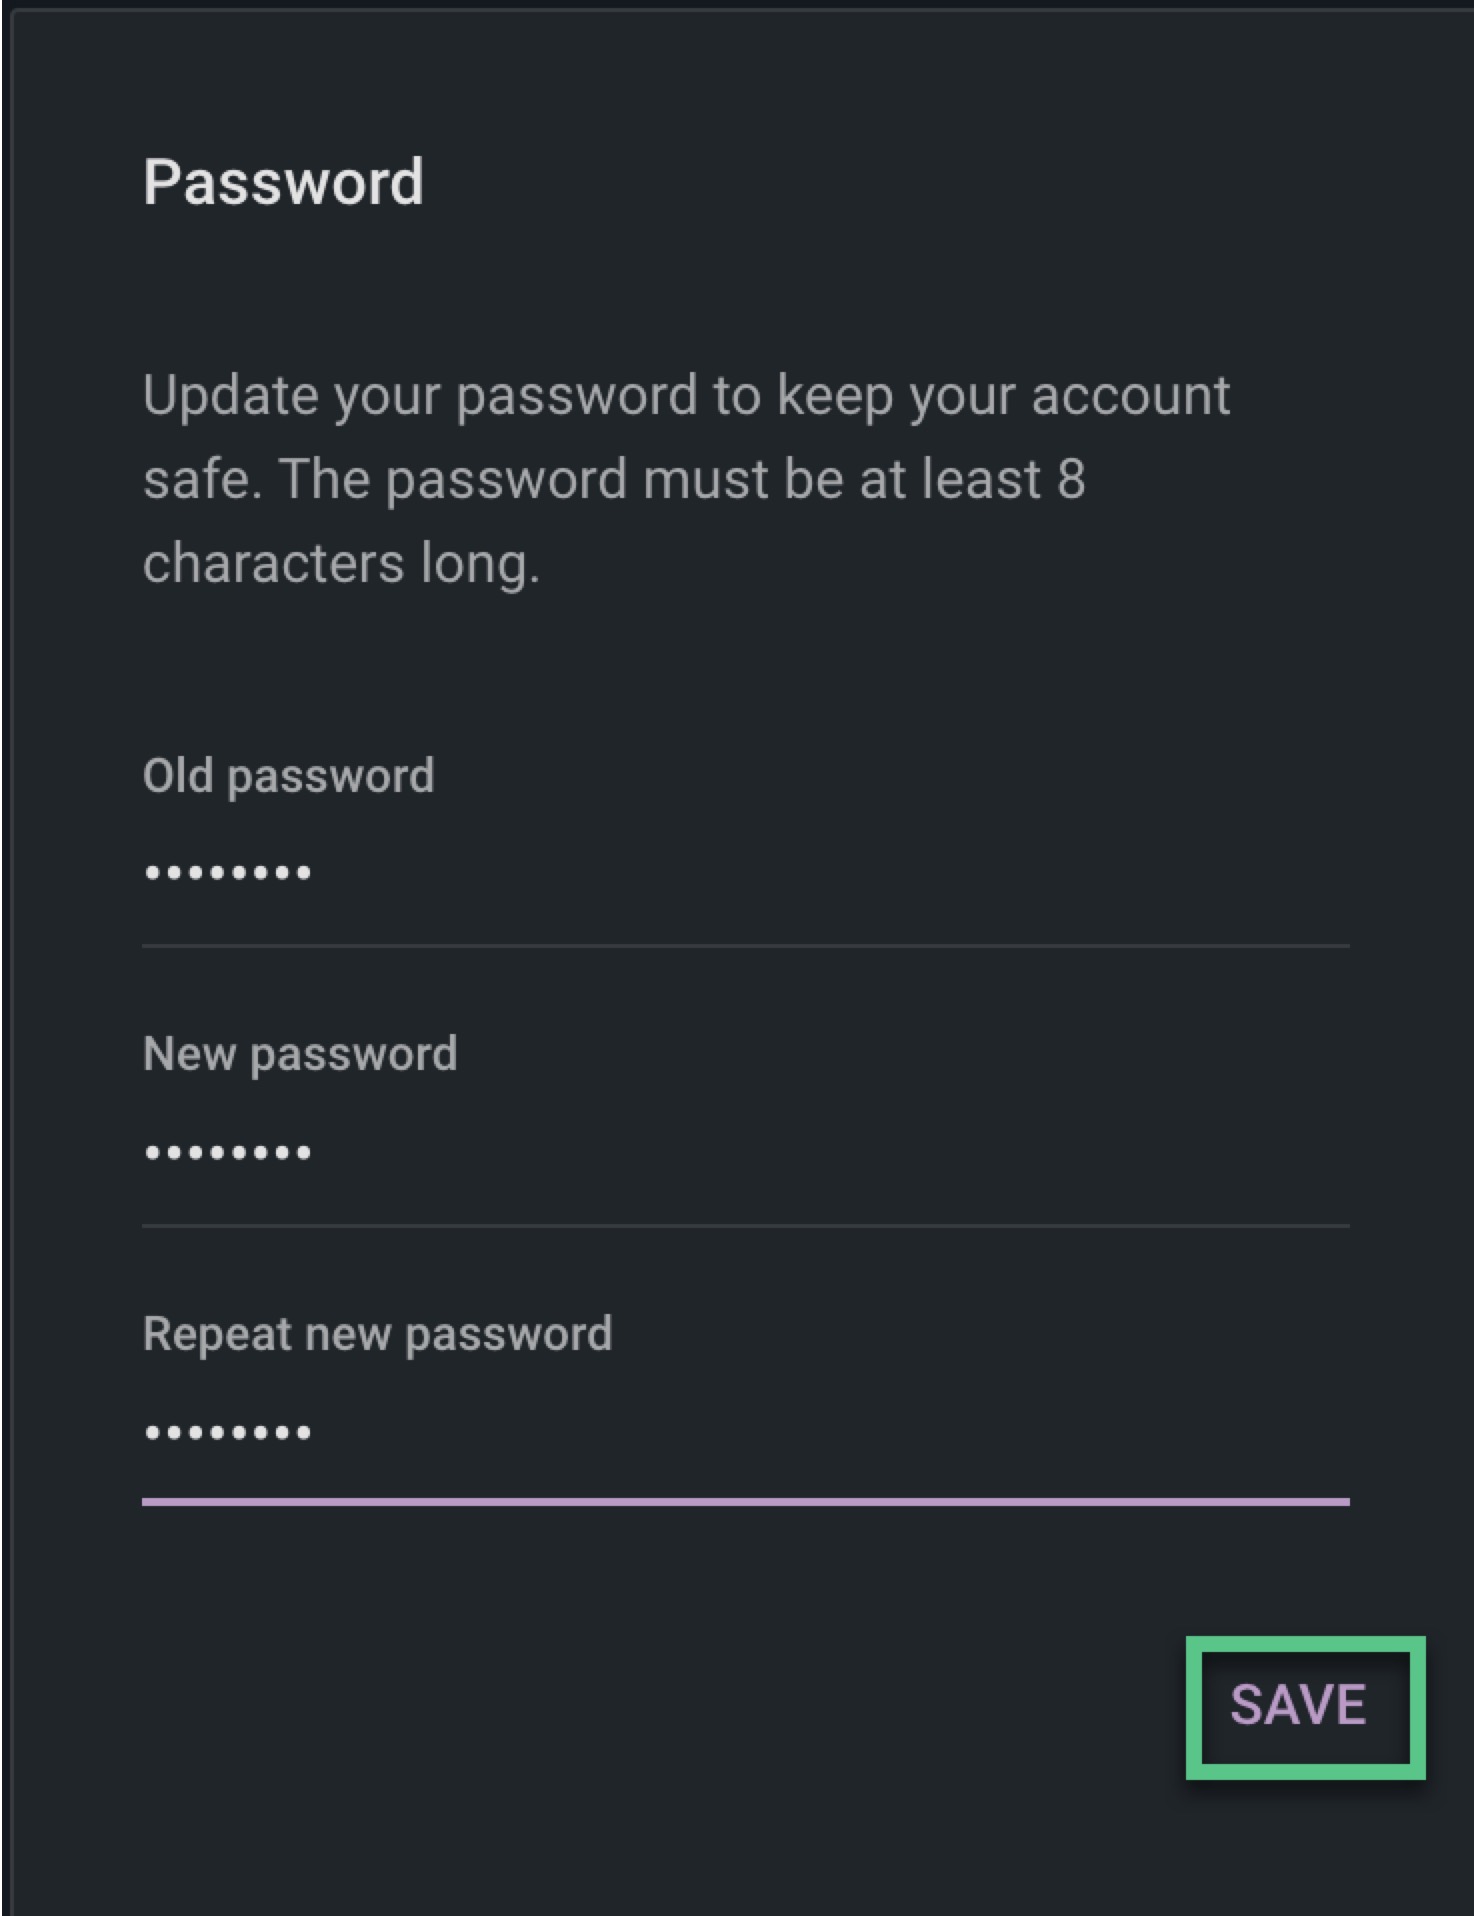Click the "Repeat new password" label

[377, 1334]
